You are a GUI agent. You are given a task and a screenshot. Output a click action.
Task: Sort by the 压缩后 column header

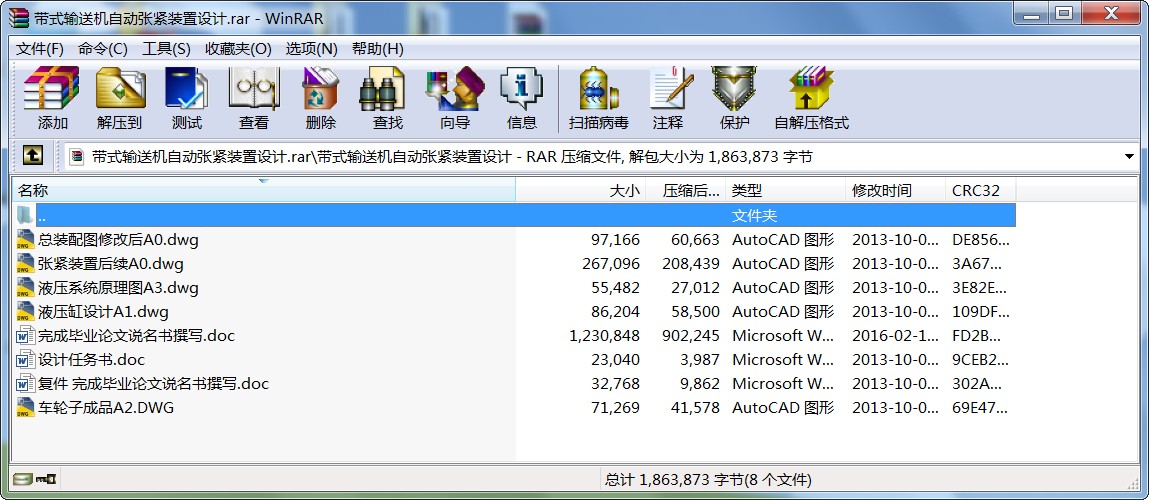(x=686, y=191)
